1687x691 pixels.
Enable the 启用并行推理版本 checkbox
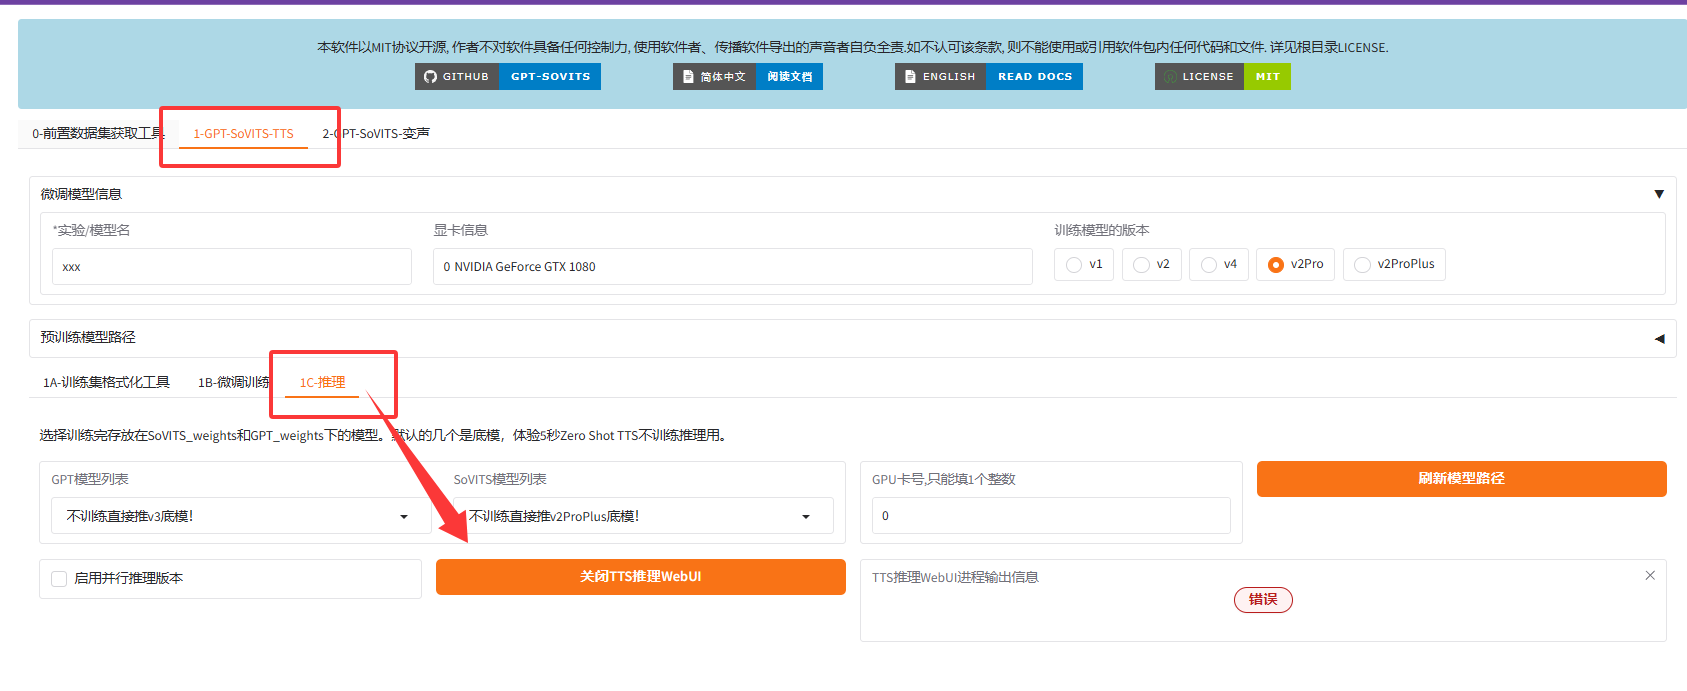[59, 579]
